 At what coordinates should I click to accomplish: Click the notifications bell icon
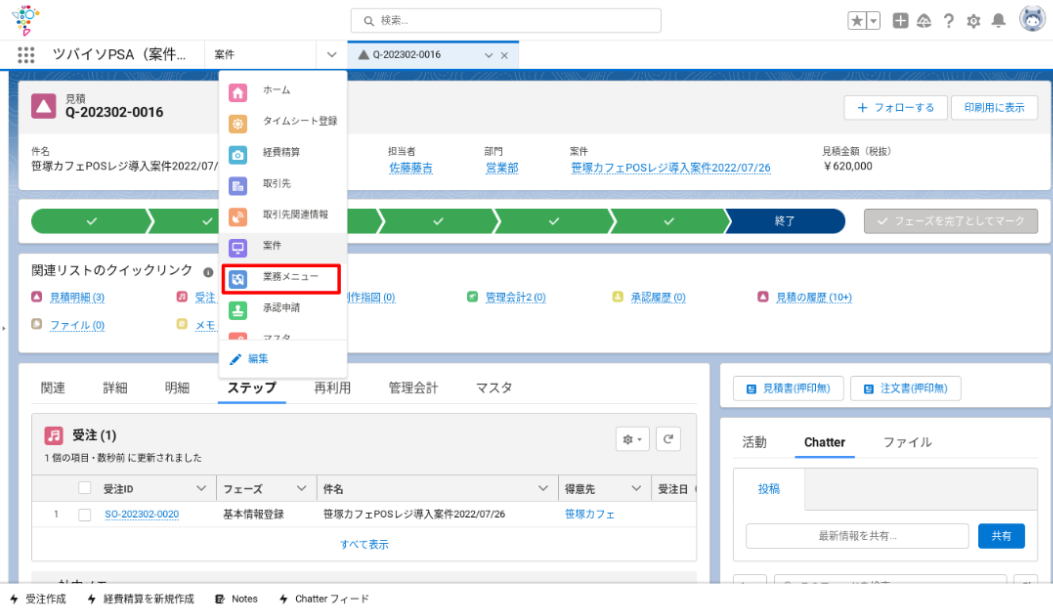pyautogui.click(x=998, y=21)
